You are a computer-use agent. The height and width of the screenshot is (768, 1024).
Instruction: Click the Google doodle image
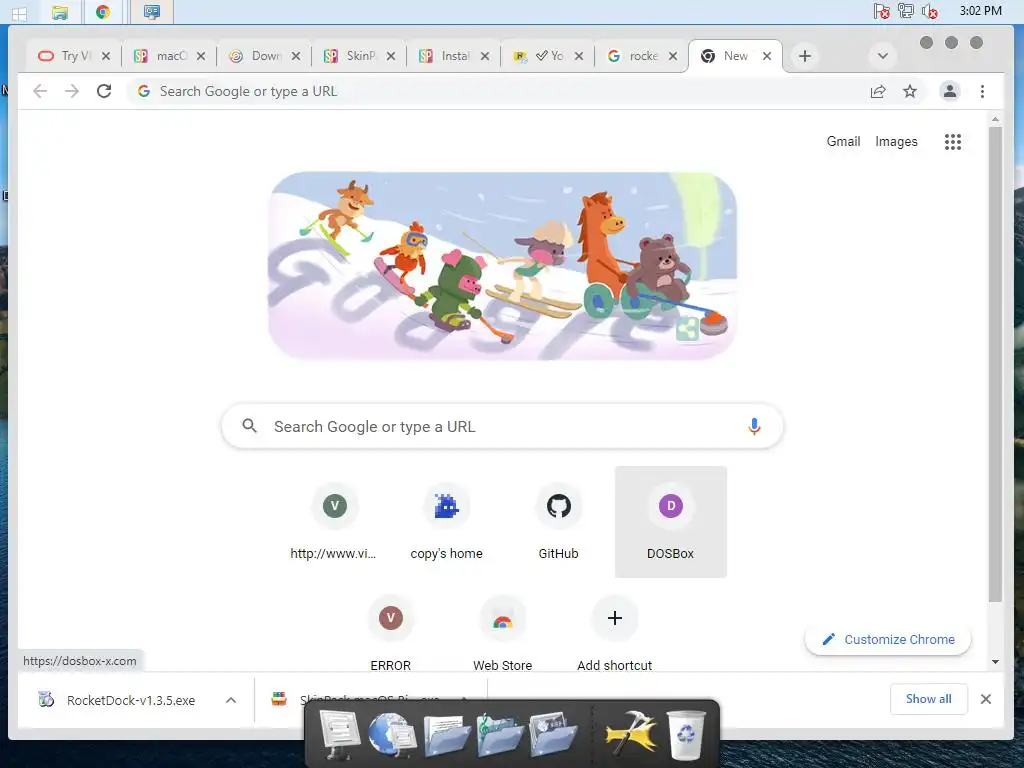(503, 266)
